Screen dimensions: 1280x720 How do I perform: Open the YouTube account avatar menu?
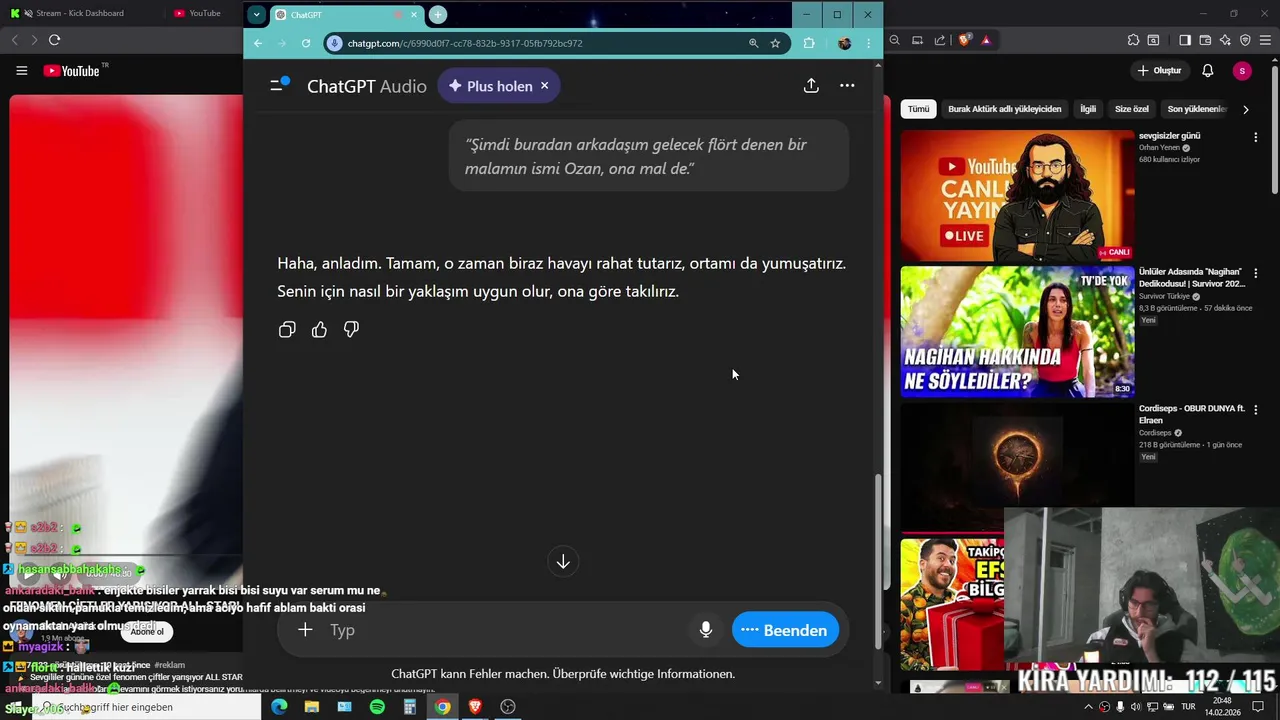point(1242,71)
